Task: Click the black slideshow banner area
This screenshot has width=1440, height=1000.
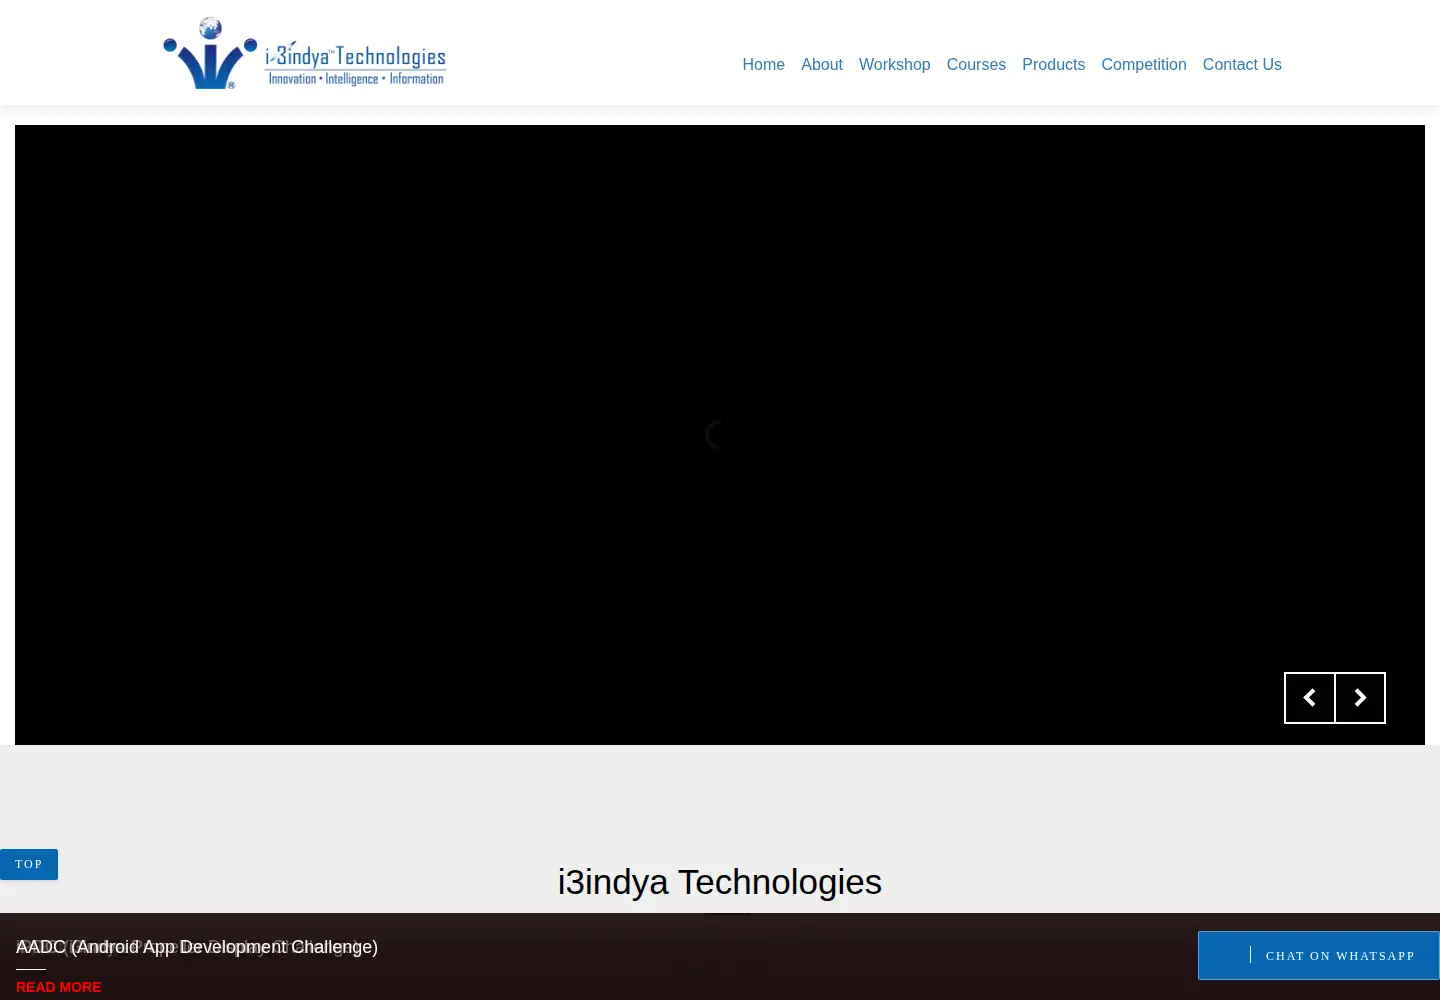Action: point(720,435)
